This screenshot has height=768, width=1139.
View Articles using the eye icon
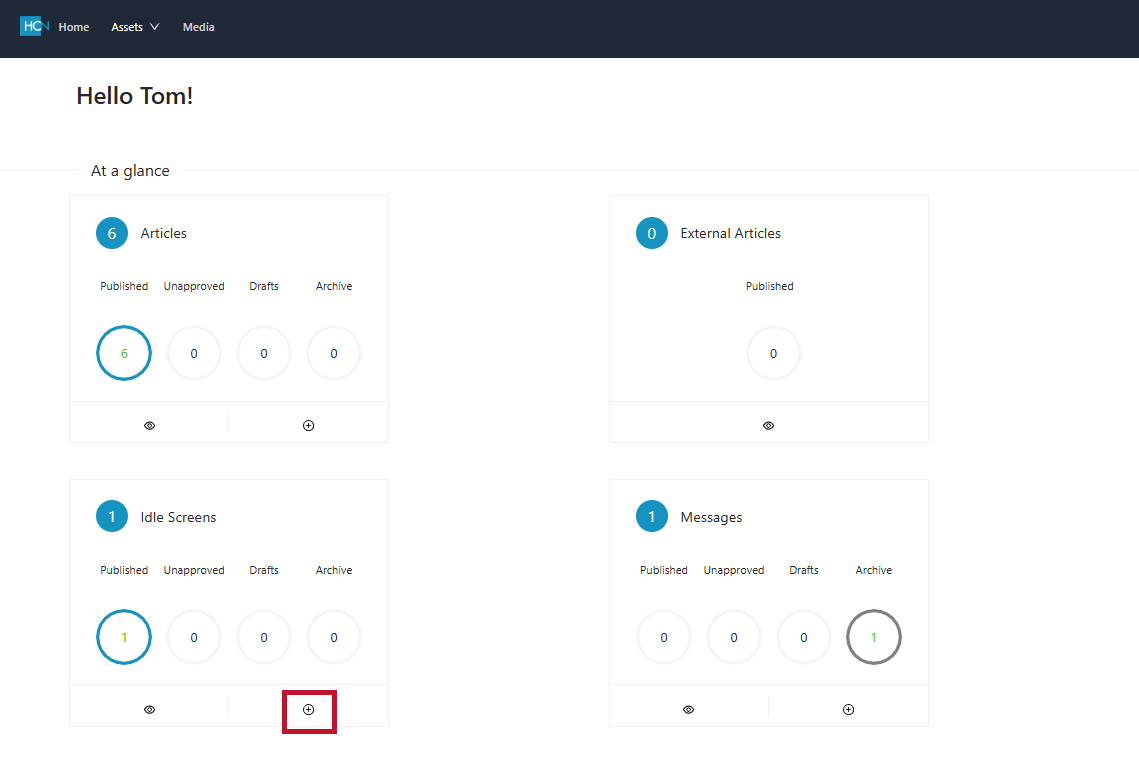pos(149,425)
